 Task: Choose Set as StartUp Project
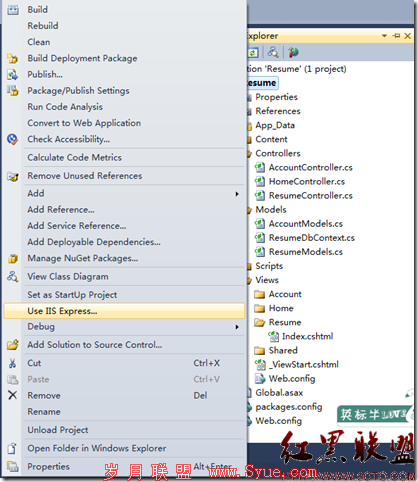pos(72,295)
